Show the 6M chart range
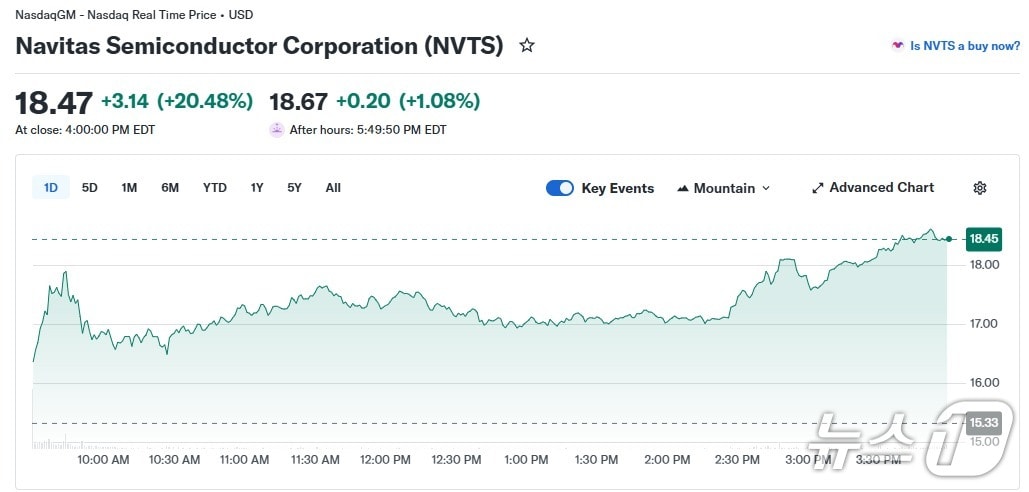 point(170,188)
